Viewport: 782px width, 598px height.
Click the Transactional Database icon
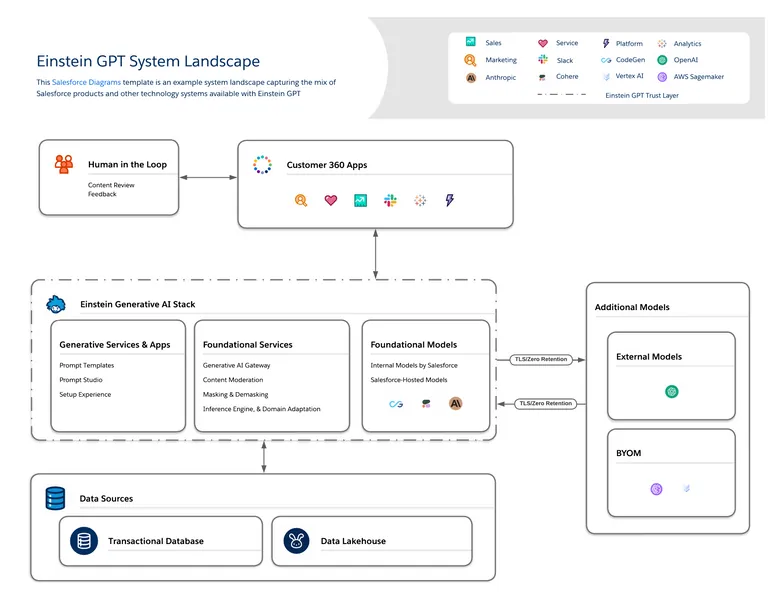point(84,541)
